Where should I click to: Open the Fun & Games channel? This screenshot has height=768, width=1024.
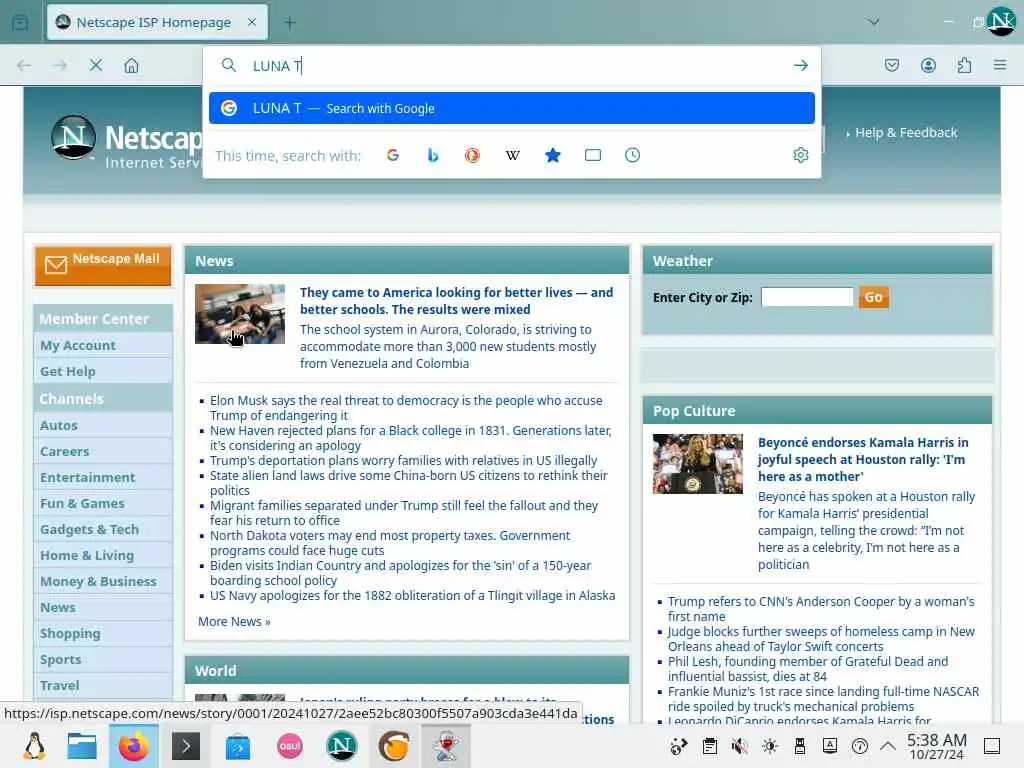point(82,504)
